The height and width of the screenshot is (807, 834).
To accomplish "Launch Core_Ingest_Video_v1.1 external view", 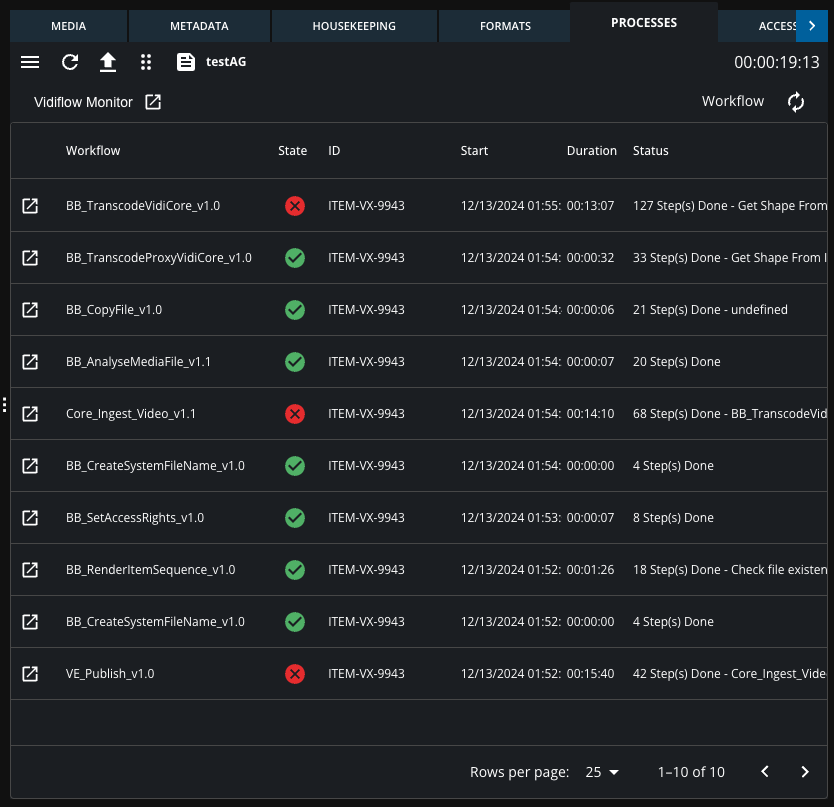I will [30, 413].
